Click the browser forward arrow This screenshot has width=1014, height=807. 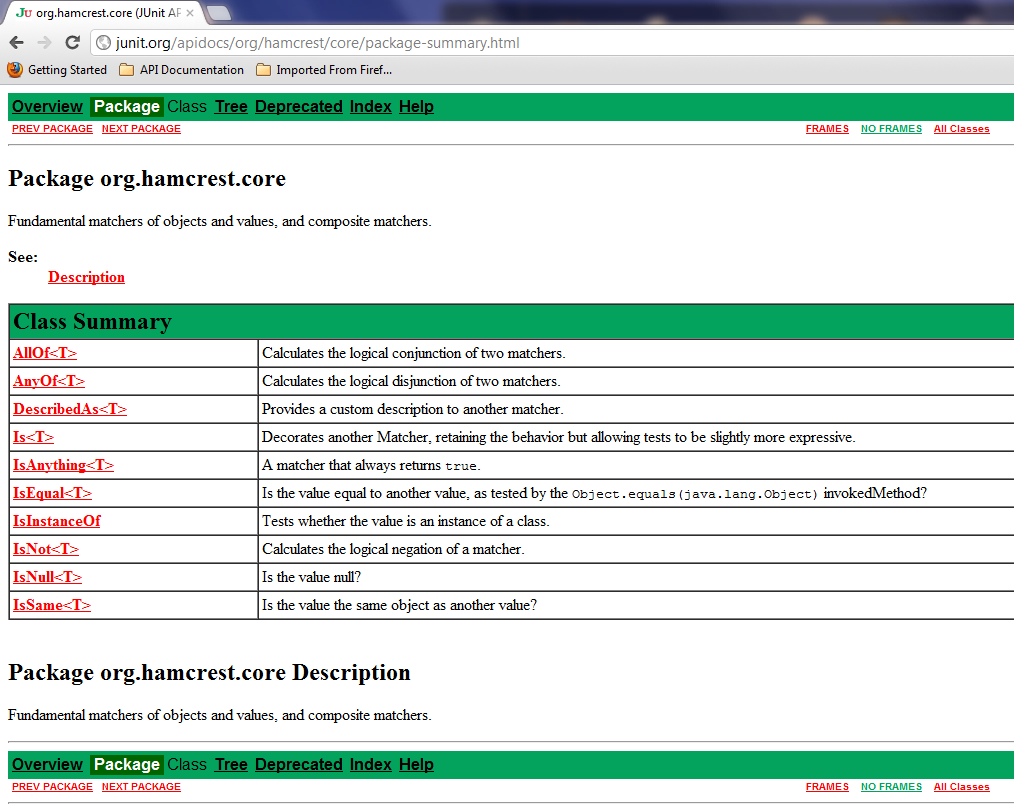(x=44, y=43)
